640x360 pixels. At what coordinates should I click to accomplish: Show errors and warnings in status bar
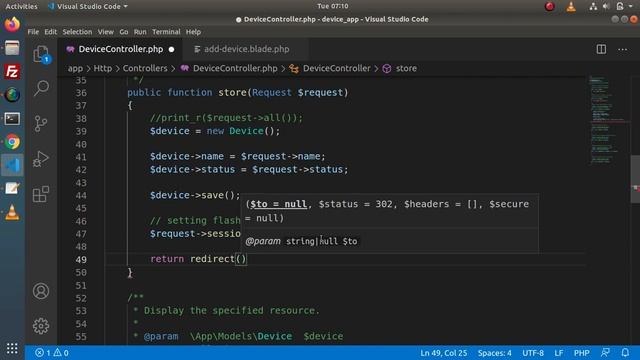[x=52, y=353]
